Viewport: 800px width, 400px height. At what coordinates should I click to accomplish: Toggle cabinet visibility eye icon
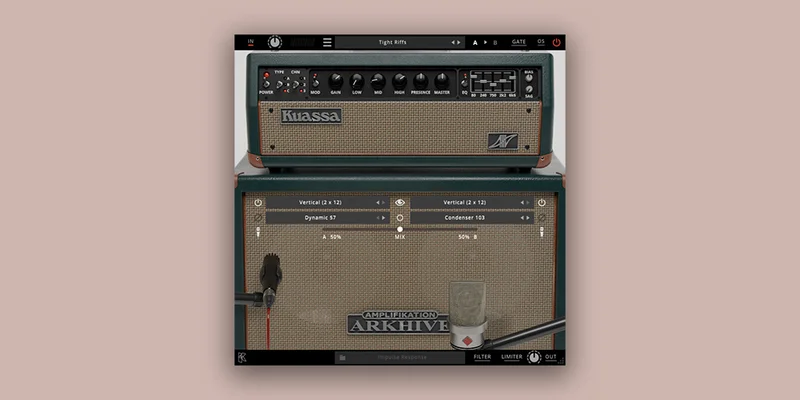pos(399,203)
